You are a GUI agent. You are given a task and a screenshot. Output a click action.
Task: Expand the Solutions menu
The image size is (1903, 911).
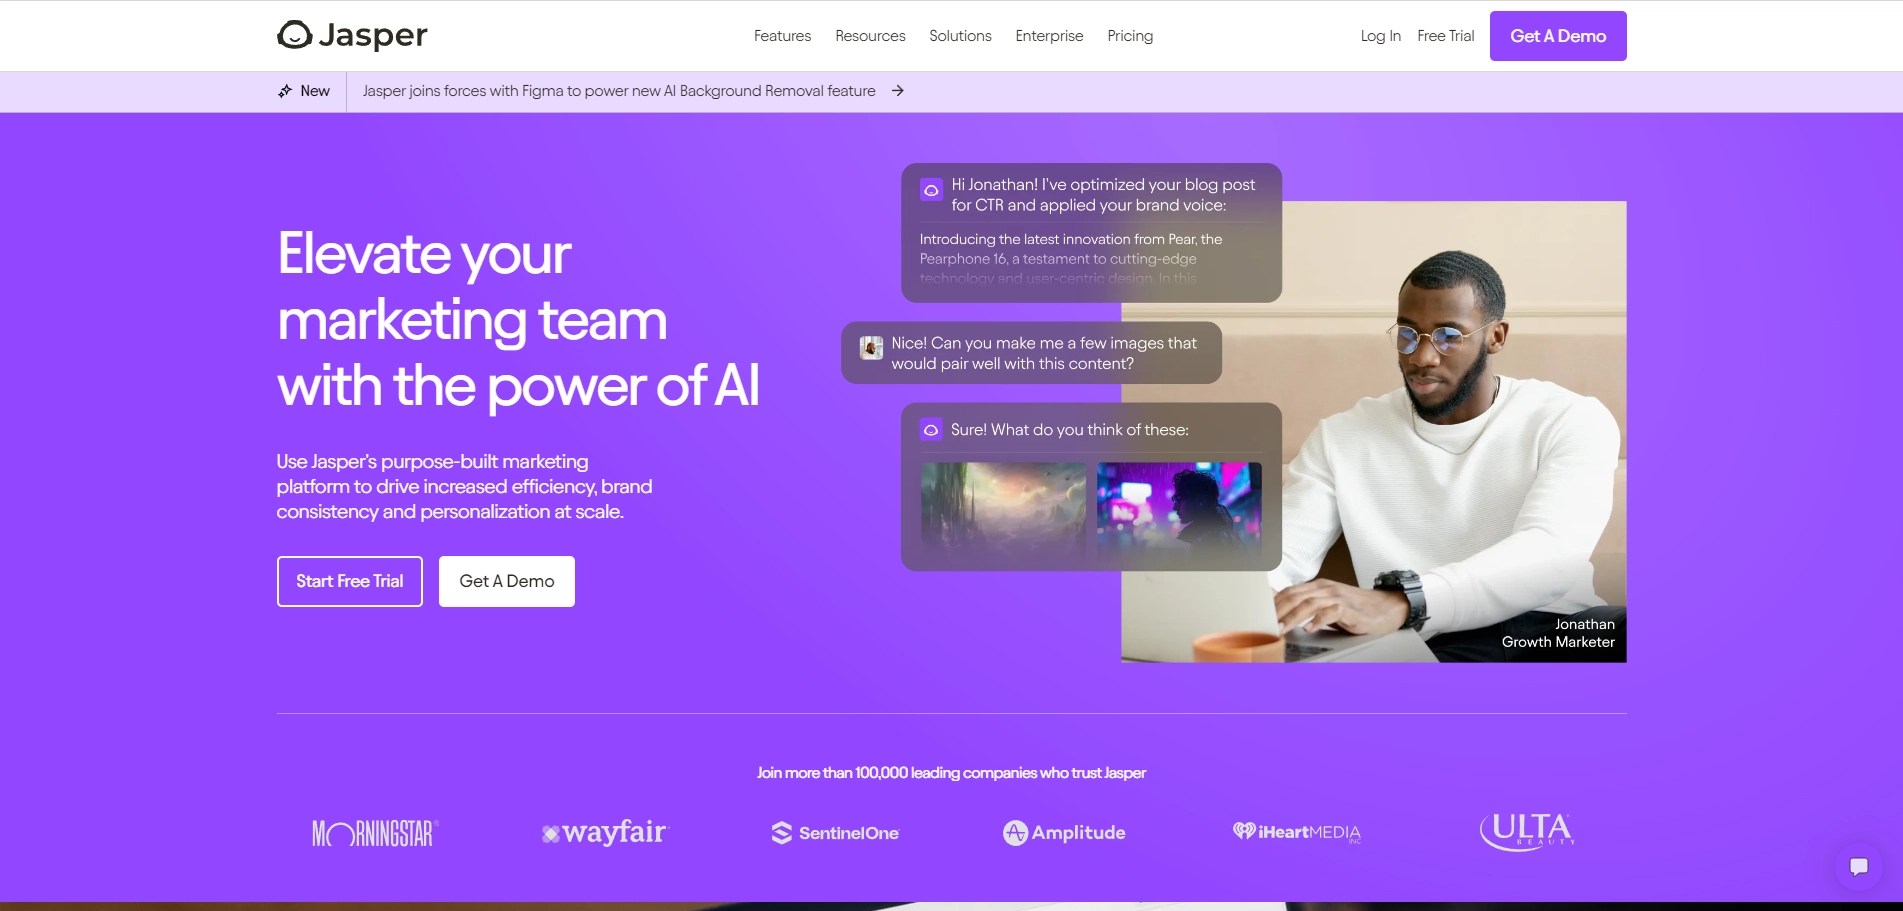(960, 36)
